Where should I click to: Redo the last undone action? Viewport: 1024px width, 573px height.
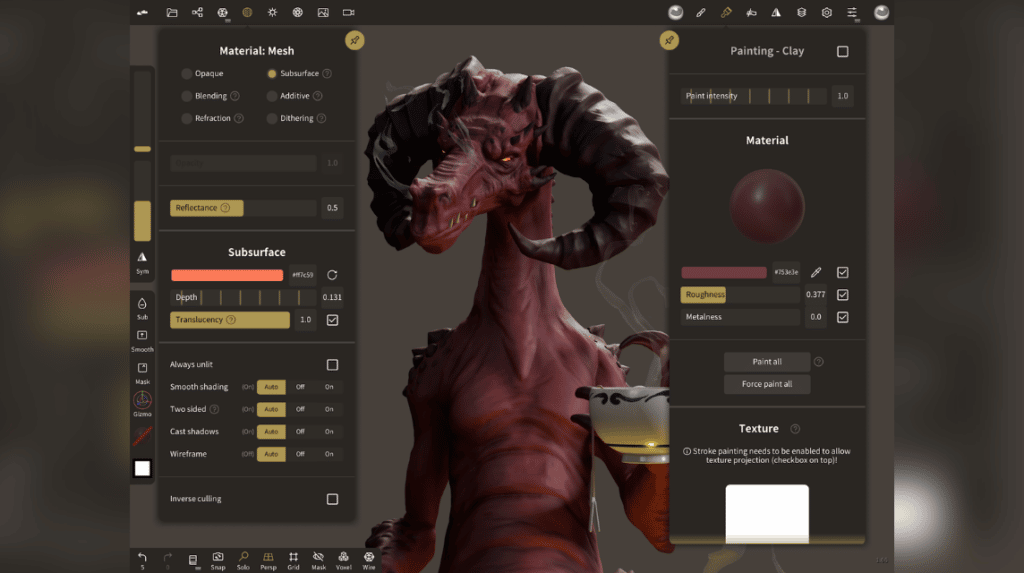[168, 559]
